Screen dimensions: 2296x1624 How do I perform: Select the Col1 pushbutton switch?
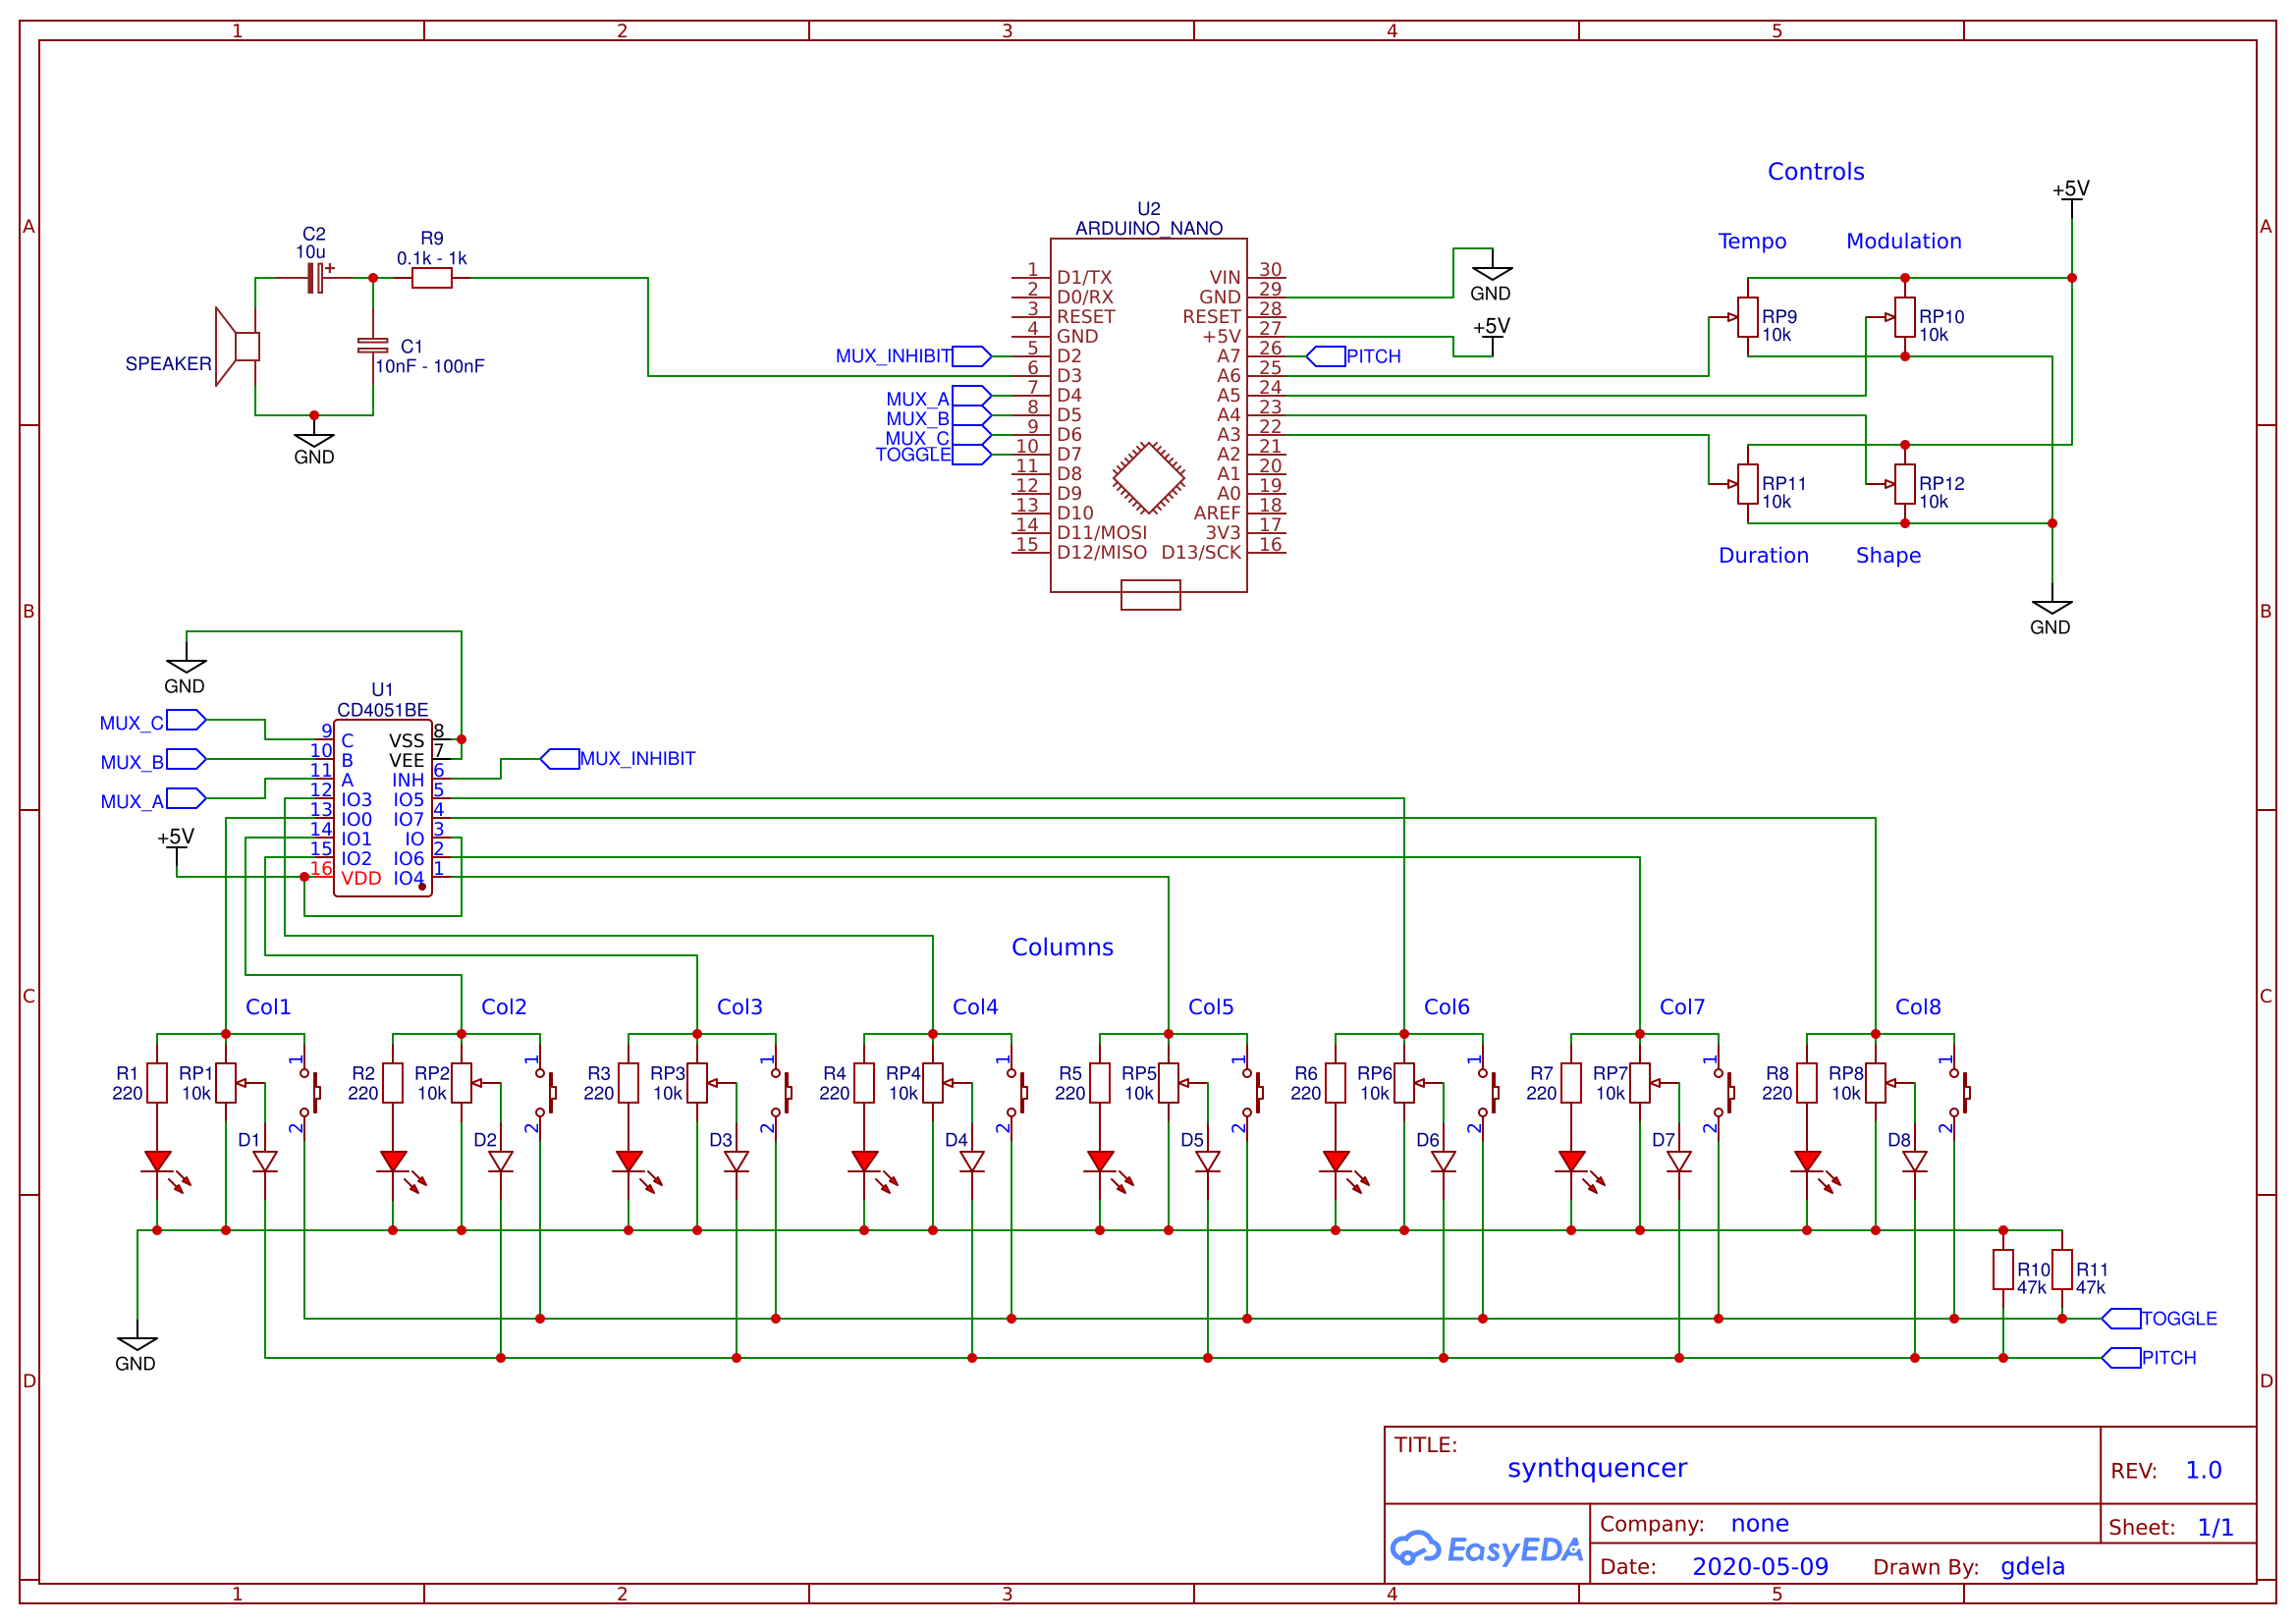click(x=309, y=1092)
